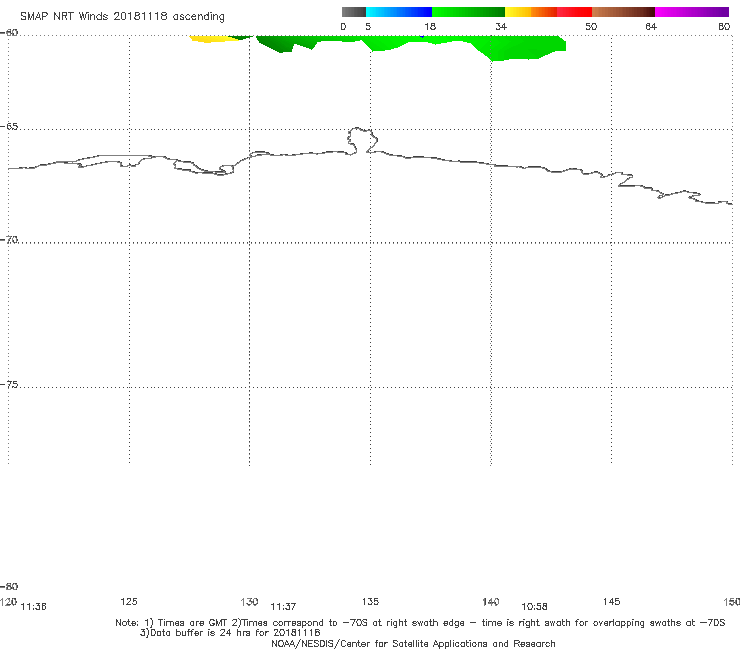
Task: Click the title "SMAP NRT Winds 20181118 ascending"
Action: click(122, 16)
